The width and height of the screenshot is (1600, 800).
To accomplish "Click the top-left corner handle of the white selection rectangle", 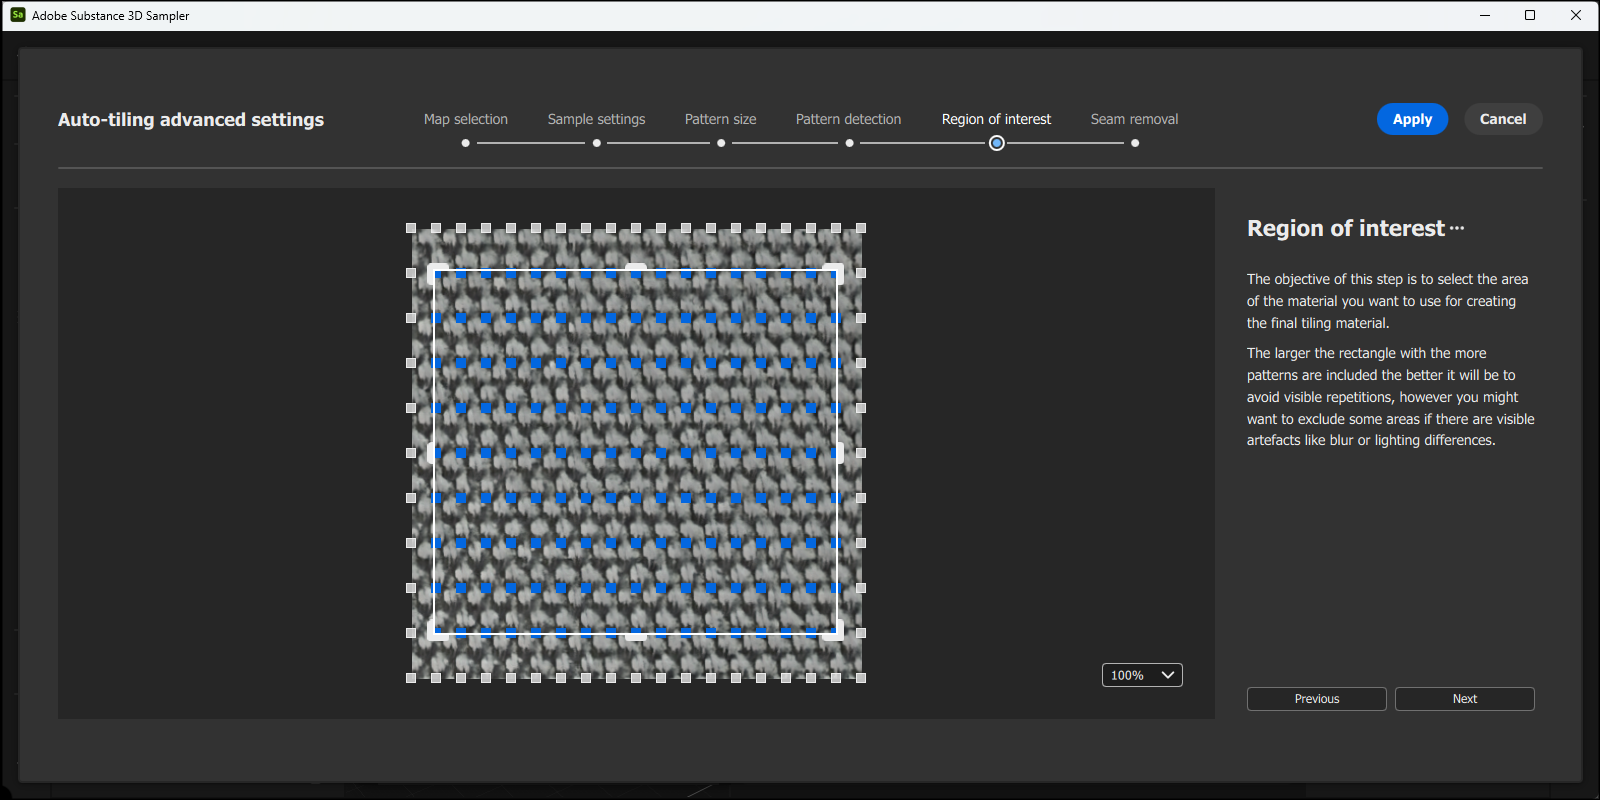I will (x=436, y=271).
